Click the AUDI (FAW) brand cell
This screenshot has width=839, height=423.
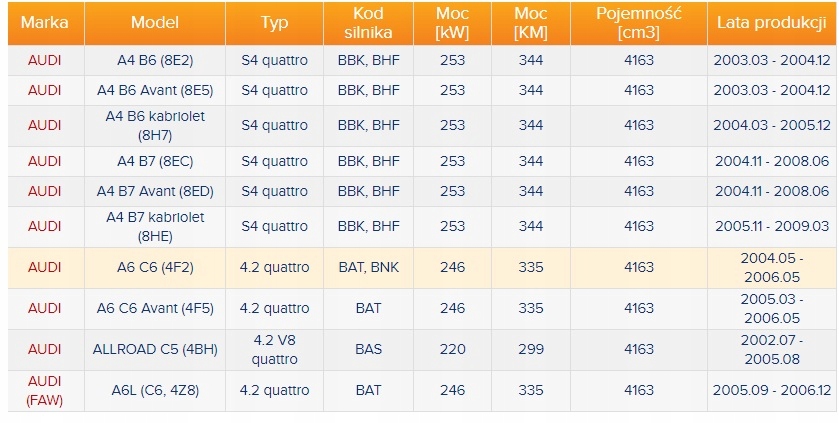[x=44, y=390]
